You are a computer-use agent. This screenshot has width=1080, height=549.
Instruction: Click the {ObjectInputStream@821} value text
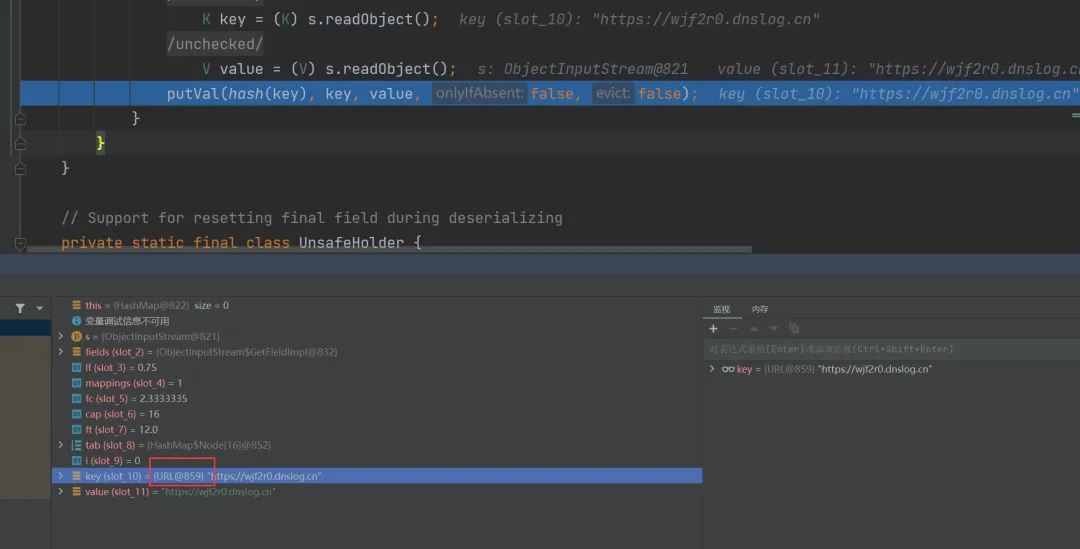160,336
